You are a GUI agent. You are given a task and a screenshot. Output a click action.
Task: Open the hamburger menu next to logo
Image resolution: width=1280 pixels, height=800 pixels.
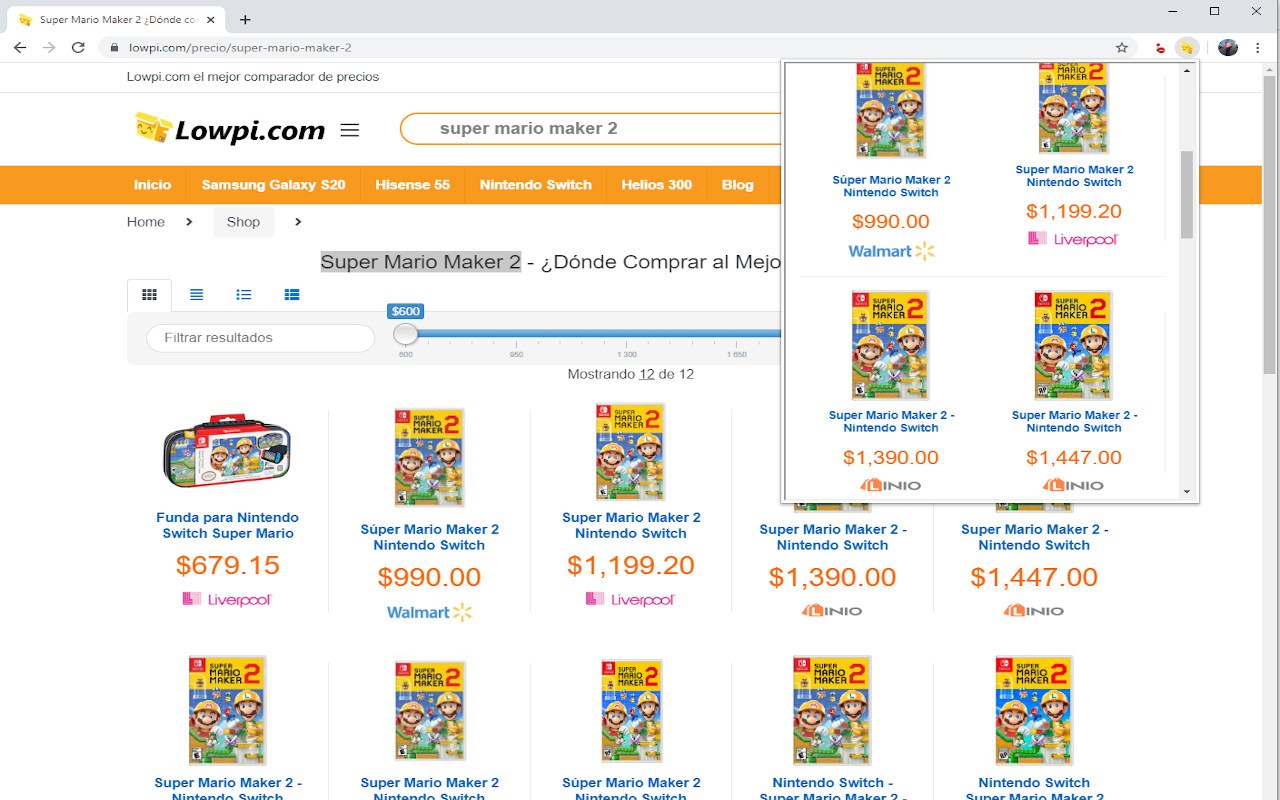349,130
